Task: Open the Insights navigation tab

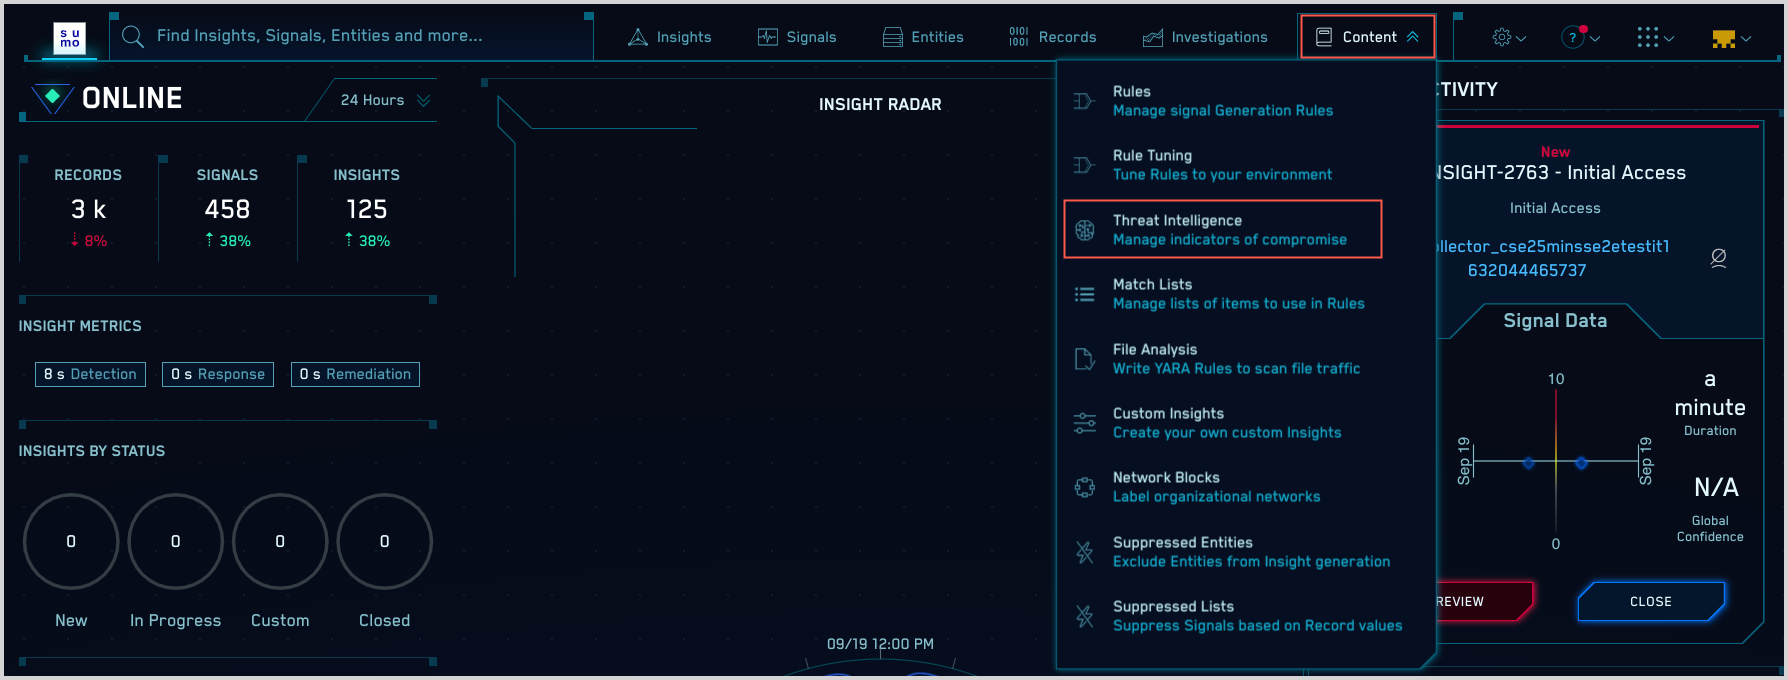Action: pyautogui.click(x=670, y=37)
